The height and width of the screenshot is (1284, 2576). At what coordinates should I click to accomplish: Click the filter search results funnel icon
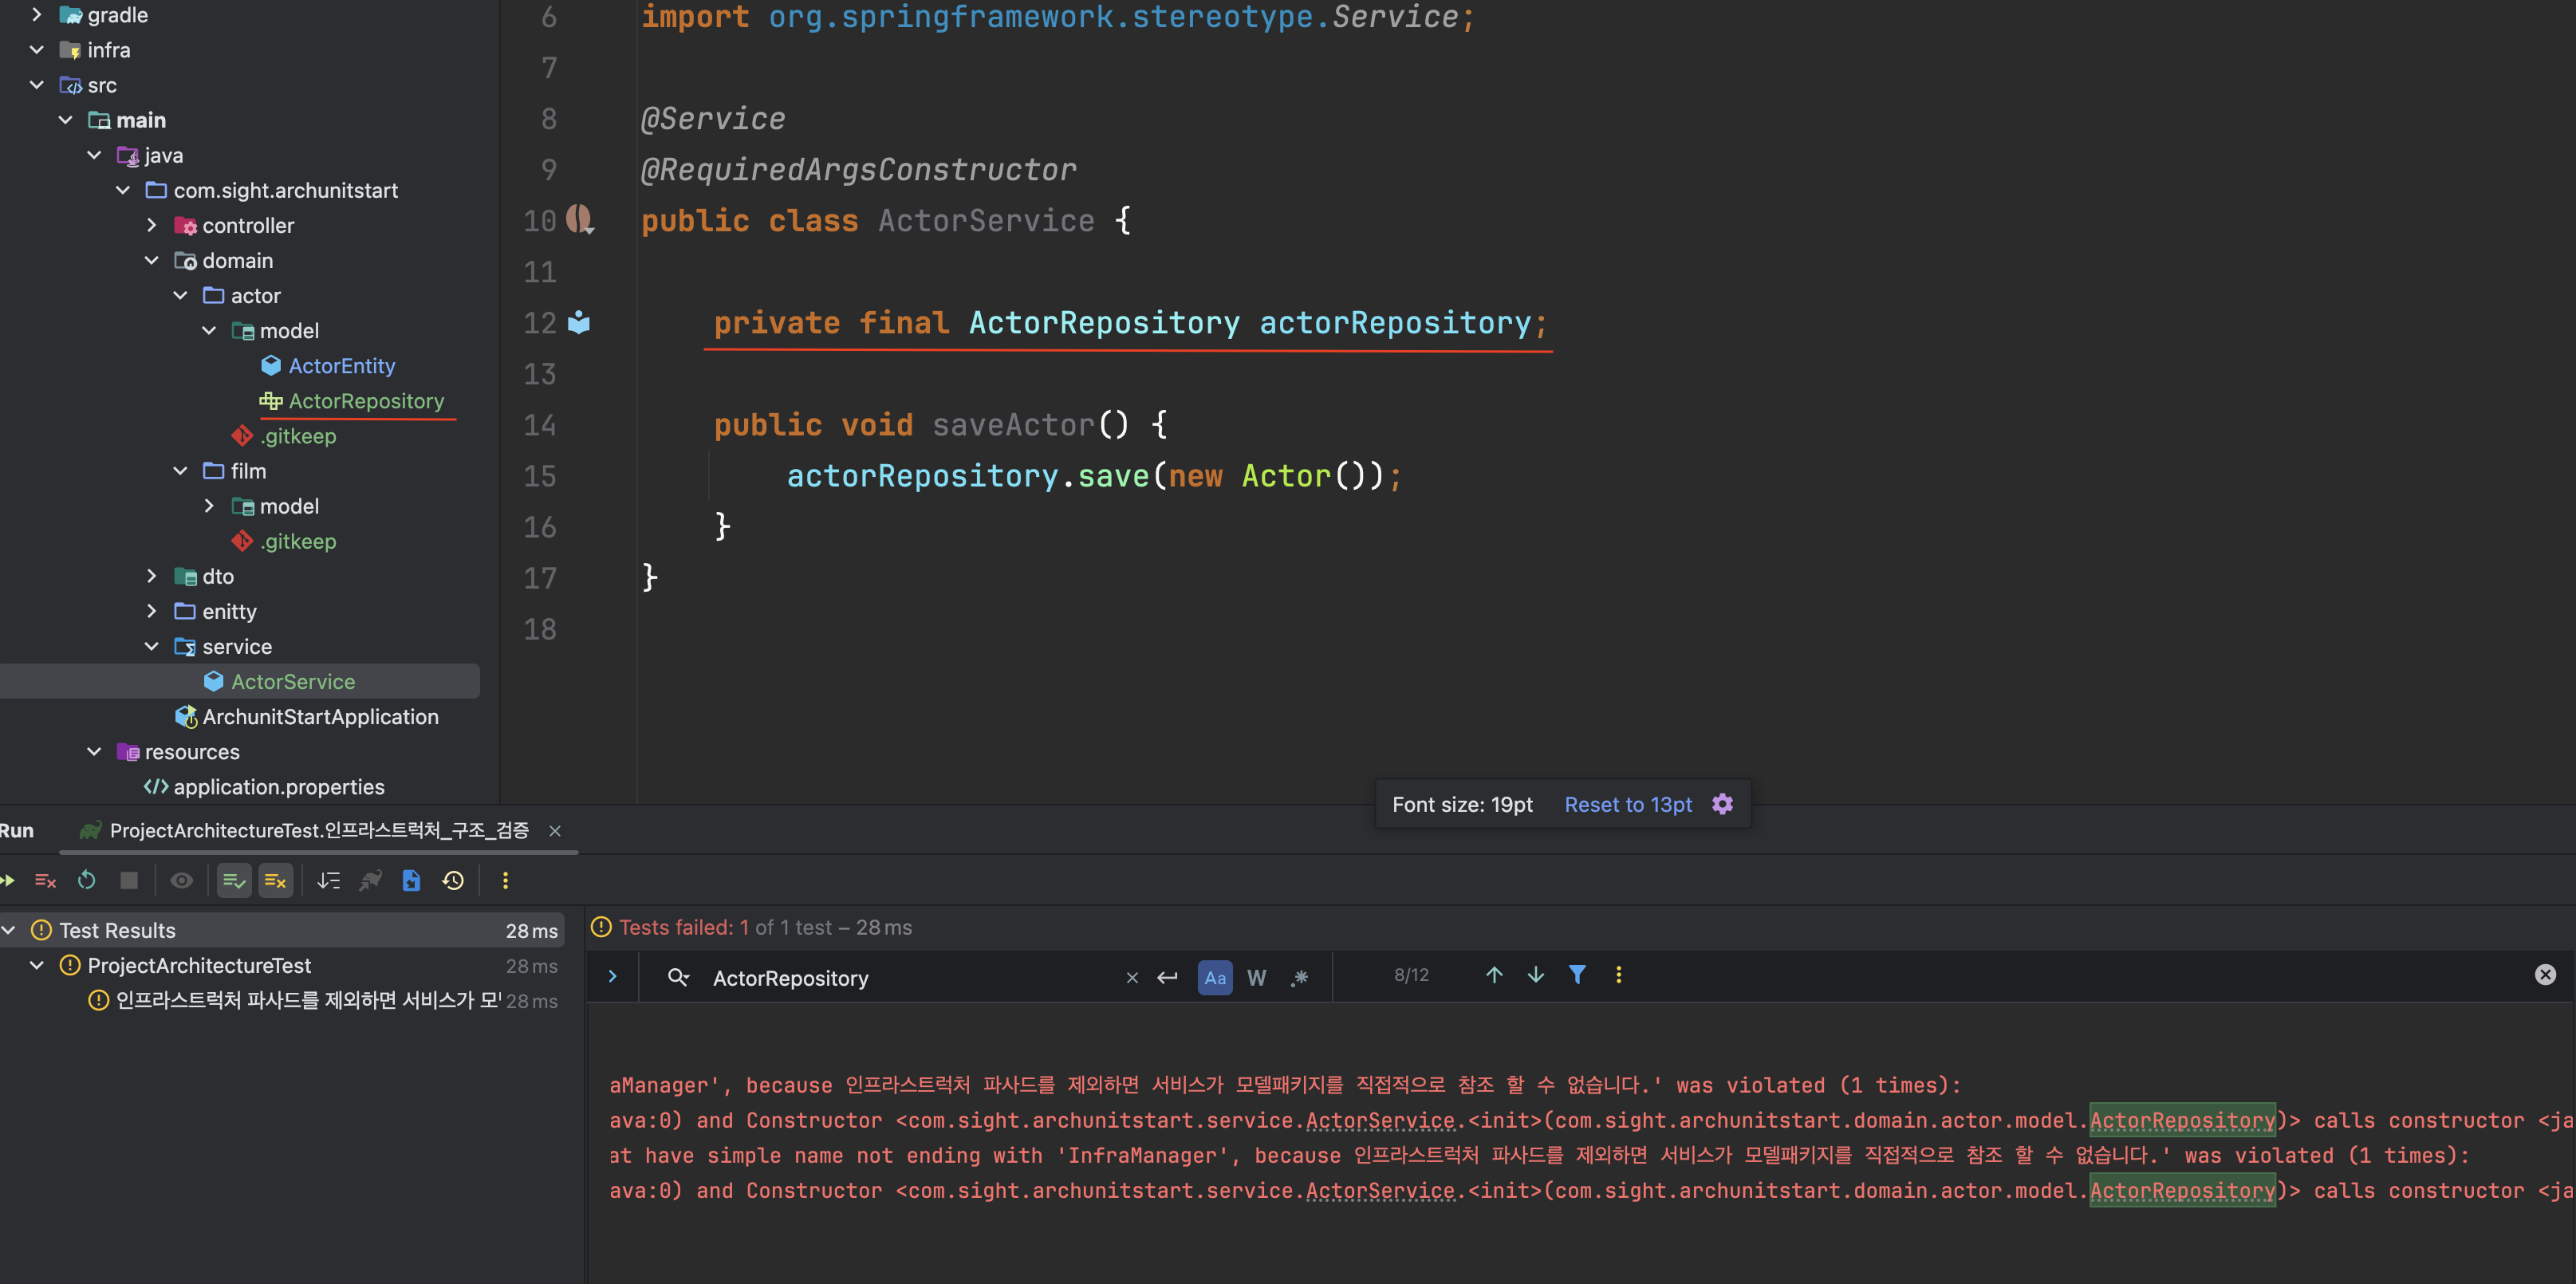(x=1577, y=975)
